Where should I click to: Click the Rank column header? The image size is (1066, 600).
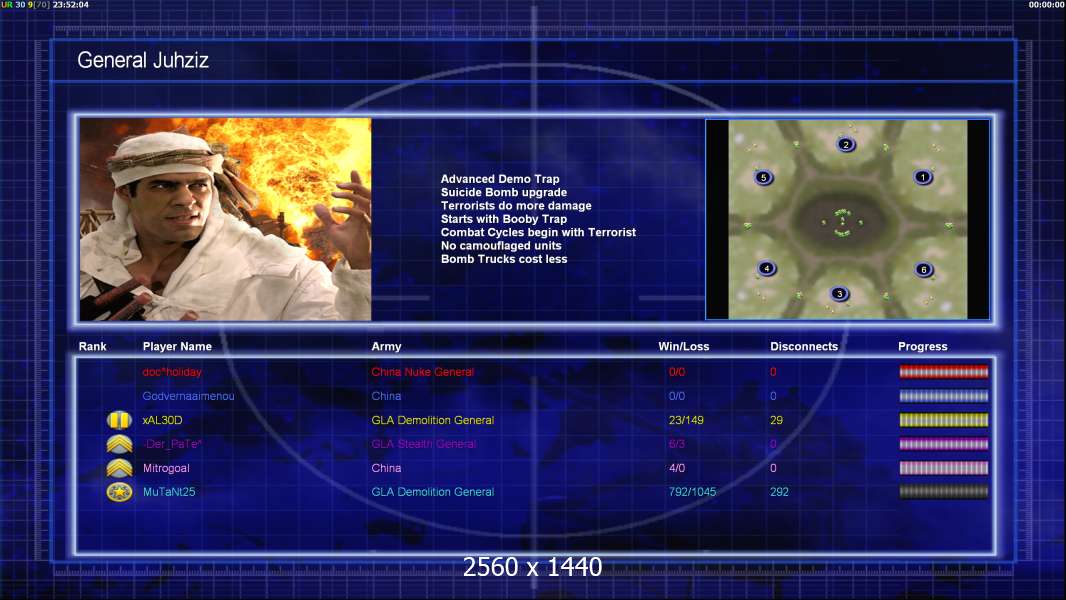tap(92, 347)
